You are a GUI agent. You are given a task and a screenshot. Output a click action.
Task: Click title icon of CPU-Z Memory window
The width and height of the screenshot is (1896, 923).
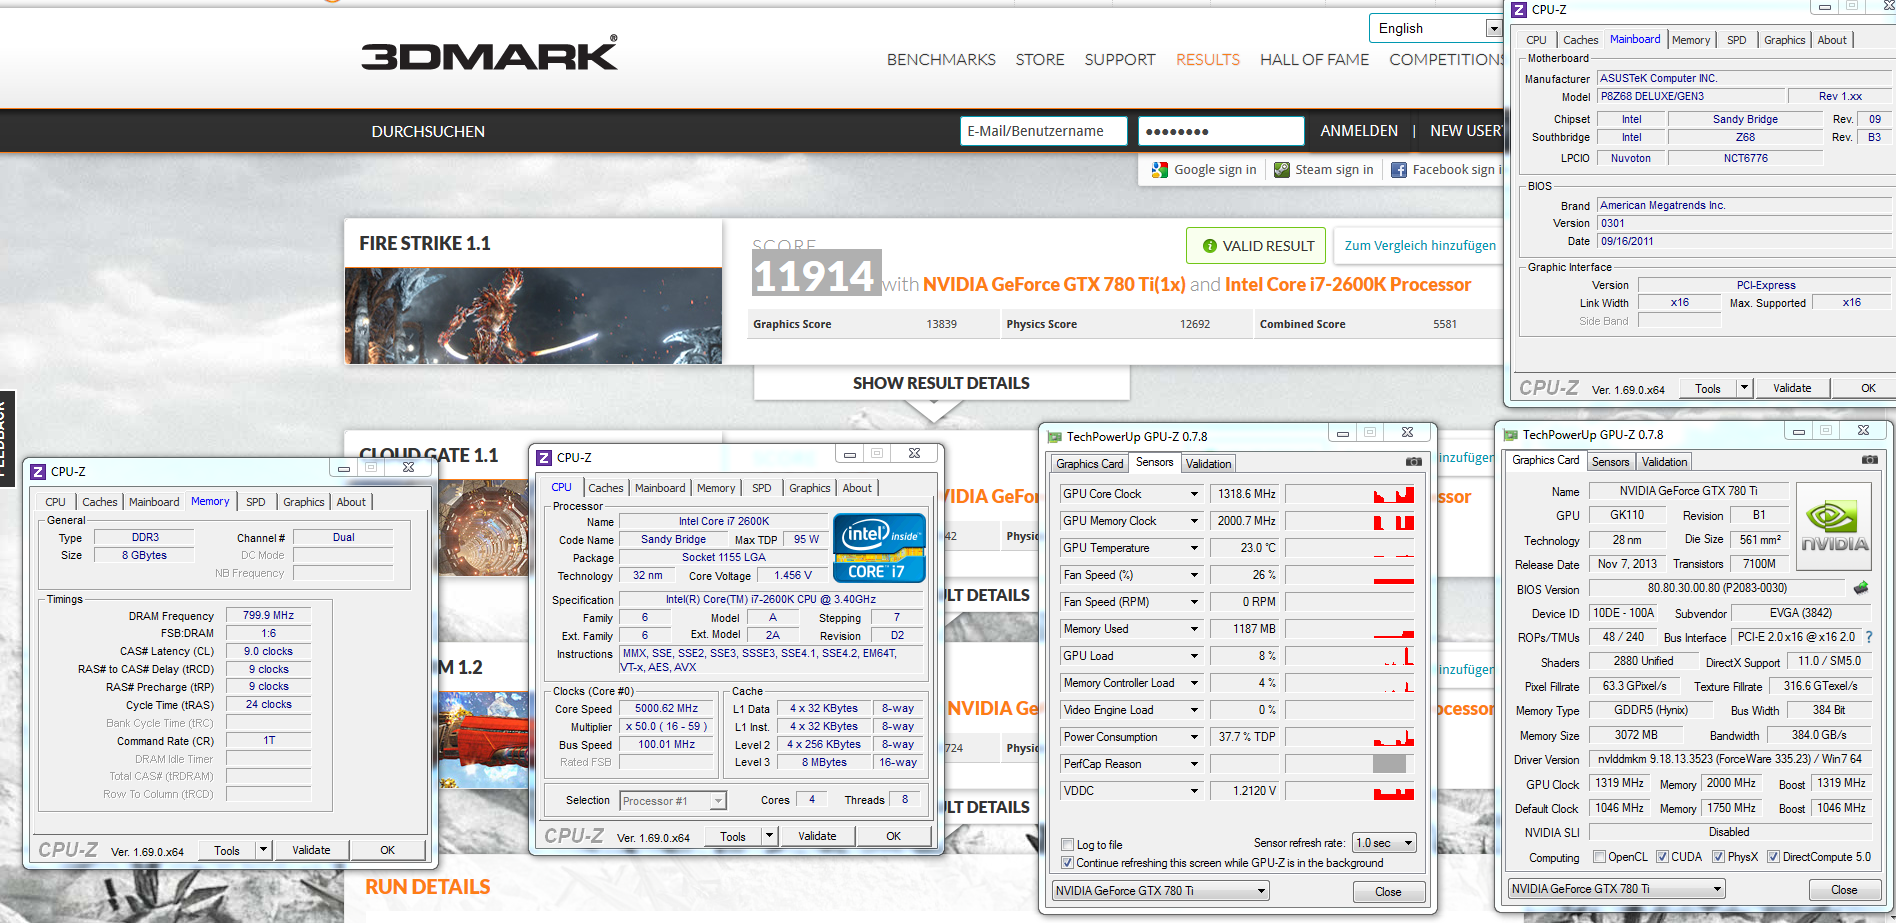(x=38, y=471)
